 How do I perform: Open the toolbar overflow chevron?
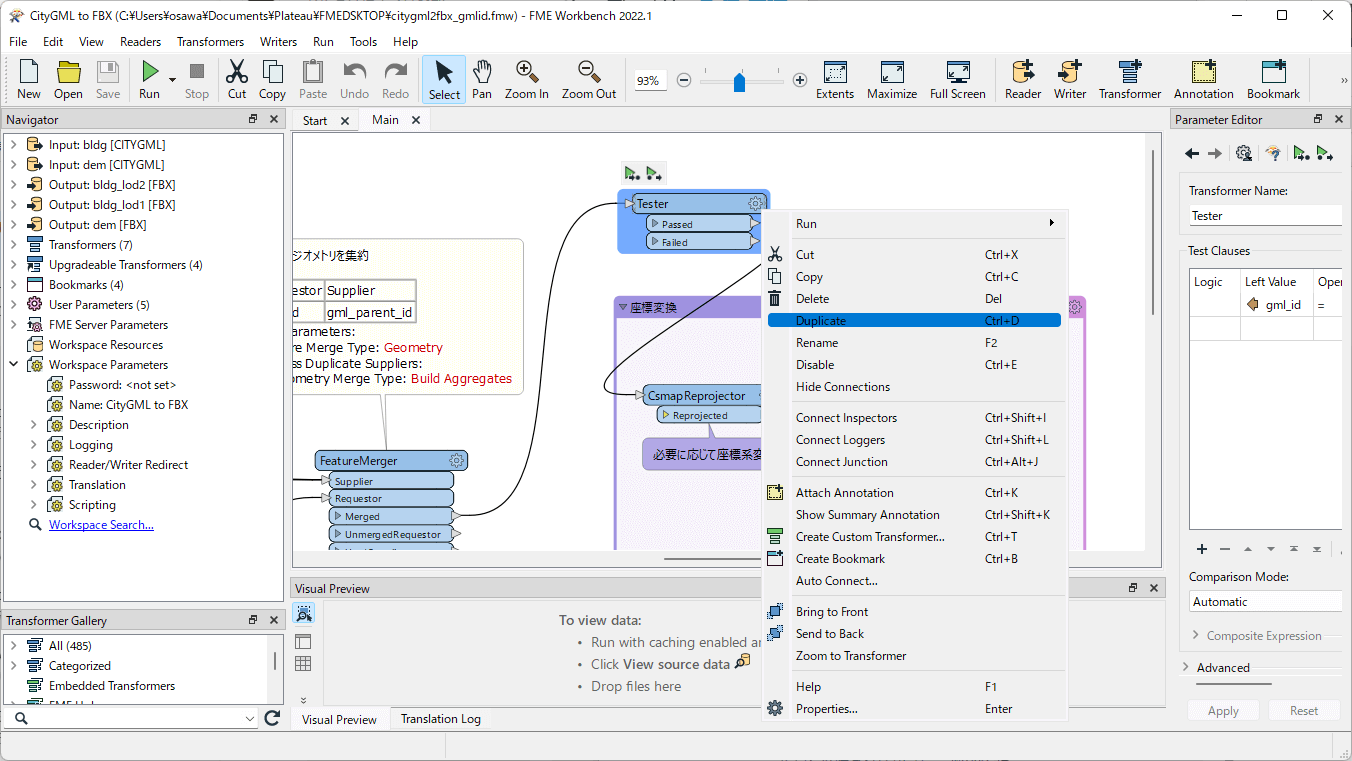tap(1343, 81)
